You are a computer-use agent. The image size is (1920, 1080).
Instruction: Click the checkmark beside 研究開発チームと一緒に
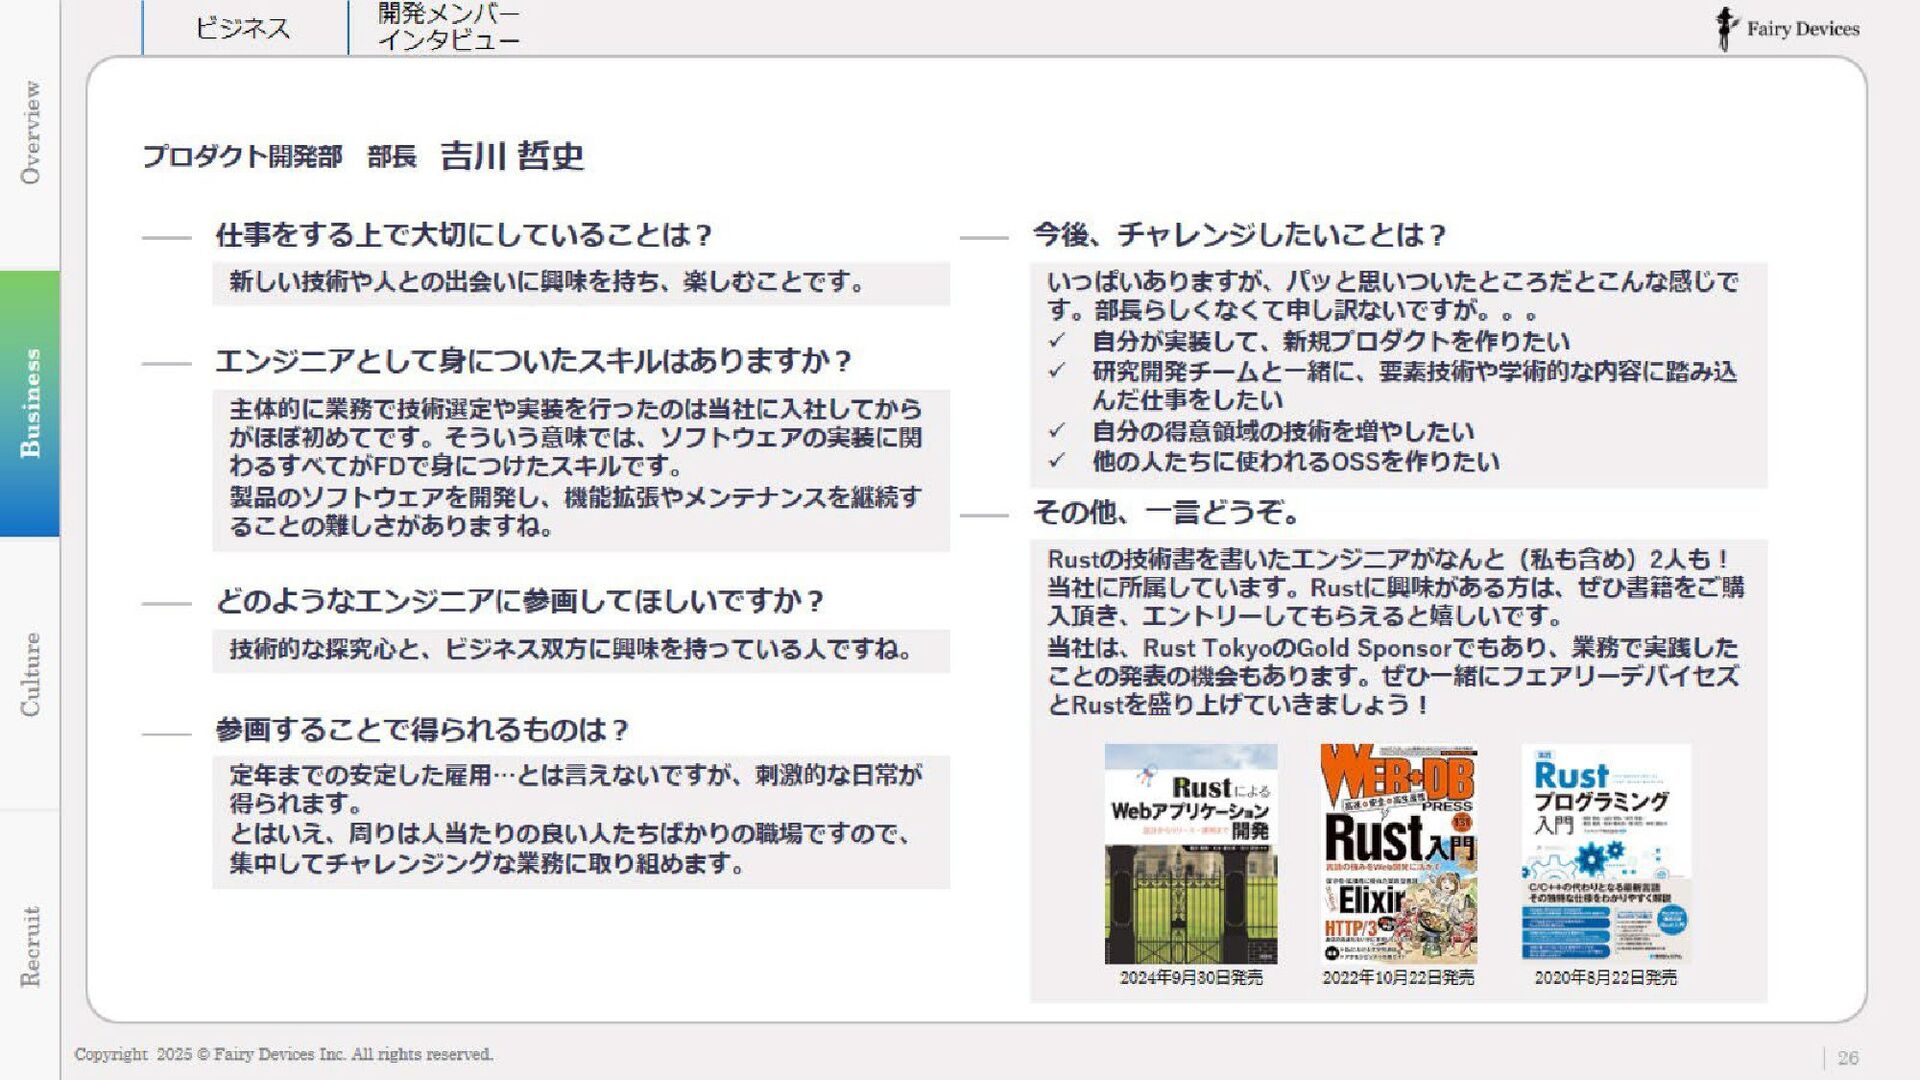[x=1057, y=372]
